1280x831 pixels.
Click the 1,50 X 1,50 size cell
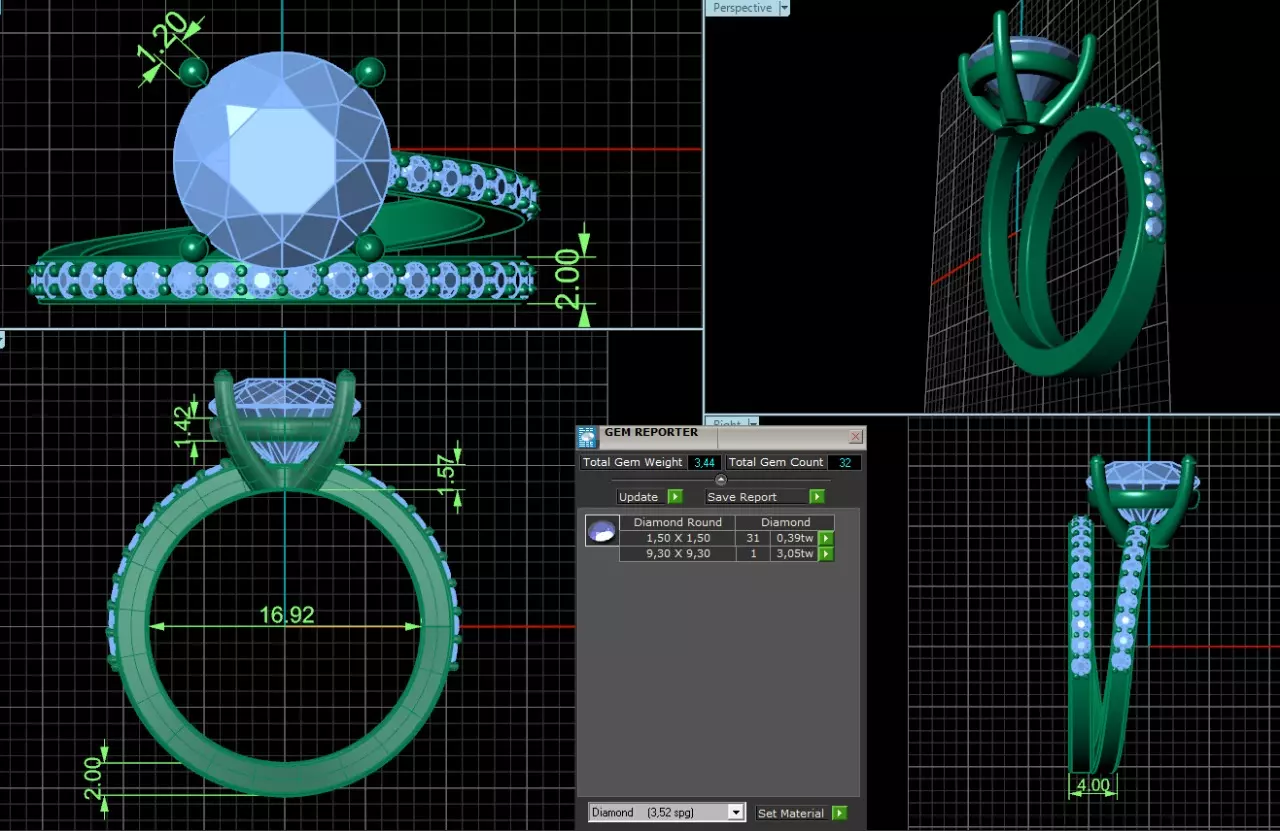(678, 538)
